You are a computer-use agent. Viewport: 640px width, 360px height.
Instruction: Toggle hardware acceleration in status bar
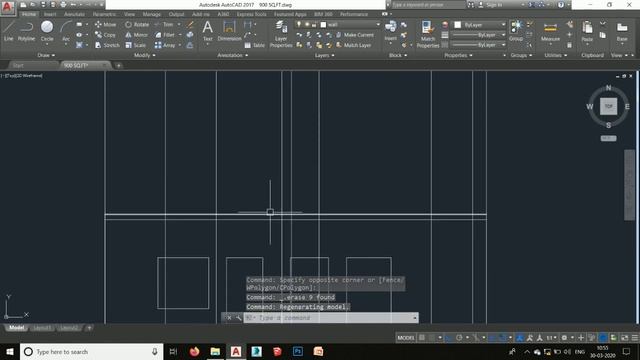603,338
